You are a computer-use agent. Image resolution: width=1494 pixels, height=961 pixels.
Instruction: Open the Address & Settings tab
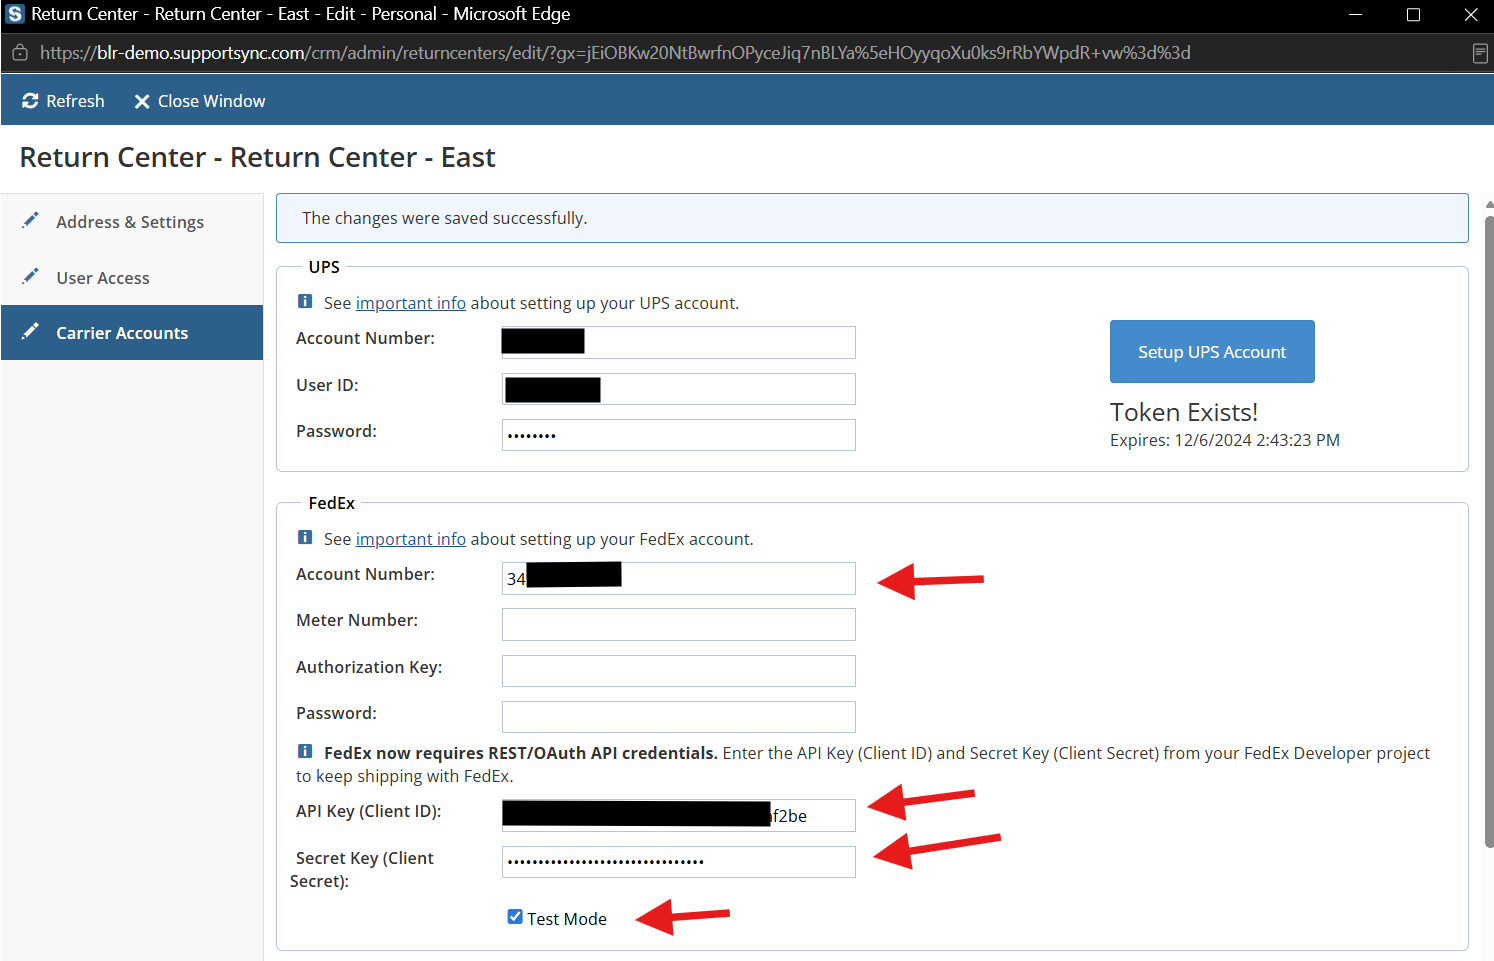click(x=130, y=222)
